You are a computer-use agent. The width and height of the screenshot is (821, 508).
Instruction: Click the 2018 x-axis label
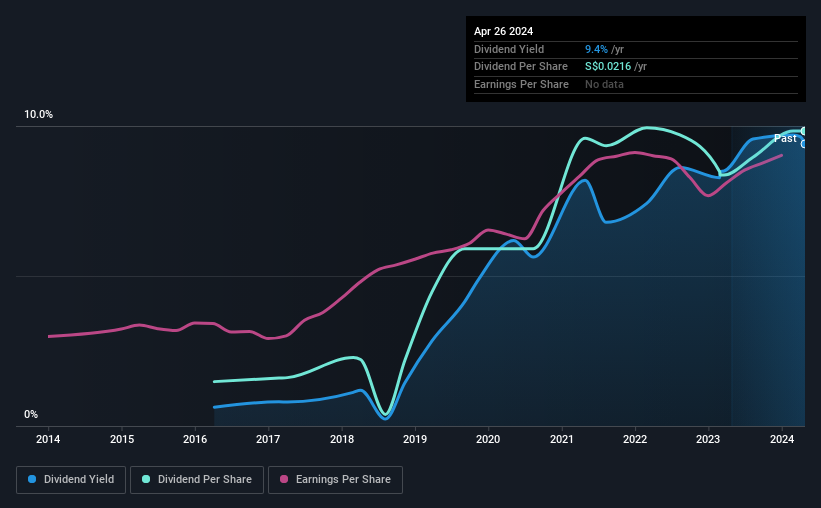342,439
